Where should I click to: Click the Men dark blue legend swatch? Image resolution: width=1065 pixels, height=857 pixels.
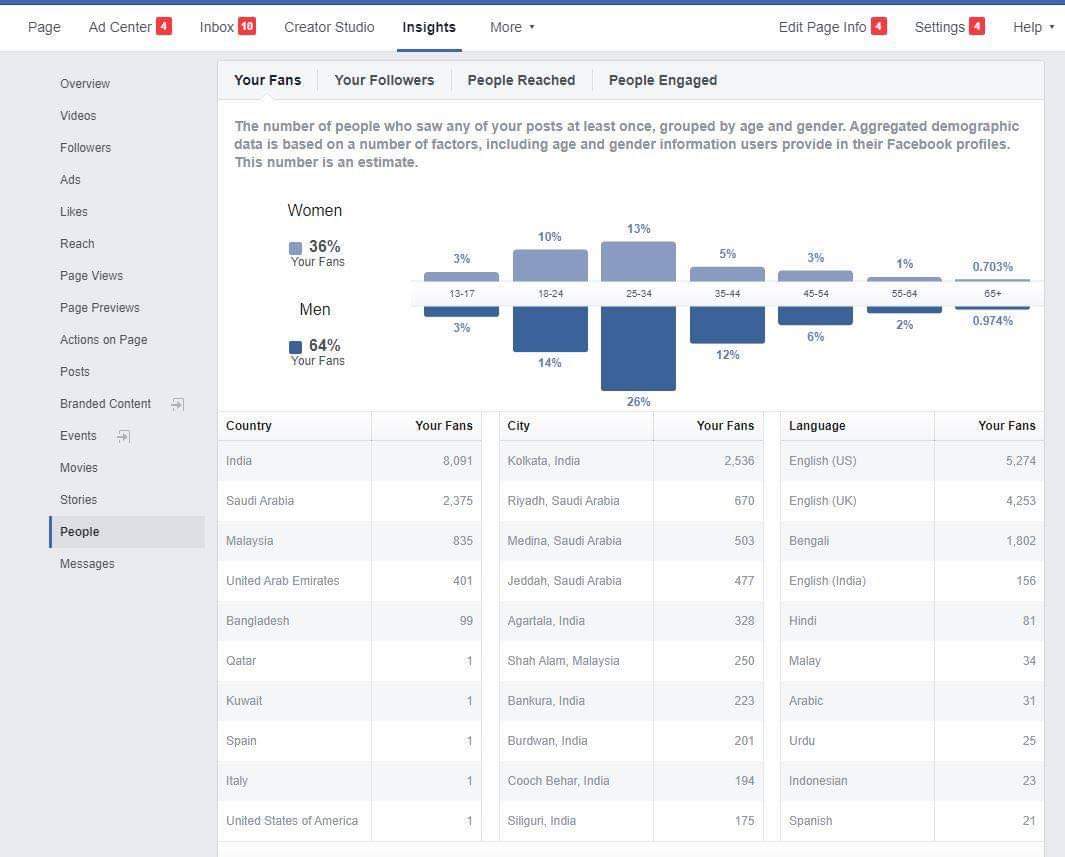[x=295, y=347]
